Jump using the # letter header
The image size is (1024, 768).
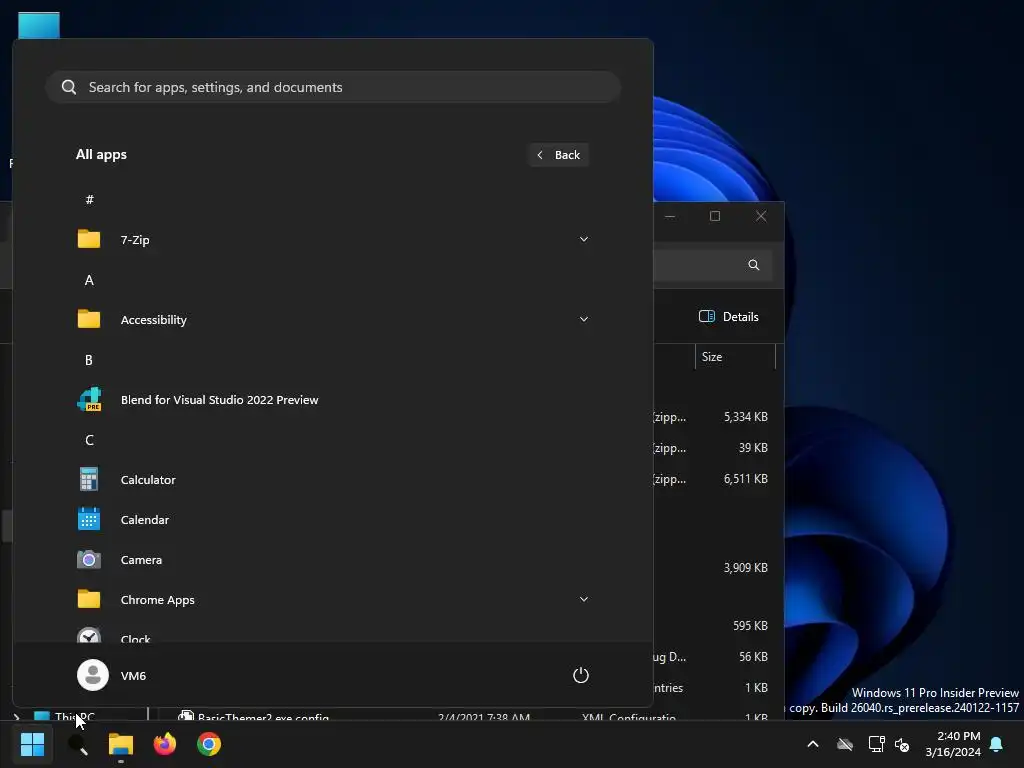coord(89,199)
